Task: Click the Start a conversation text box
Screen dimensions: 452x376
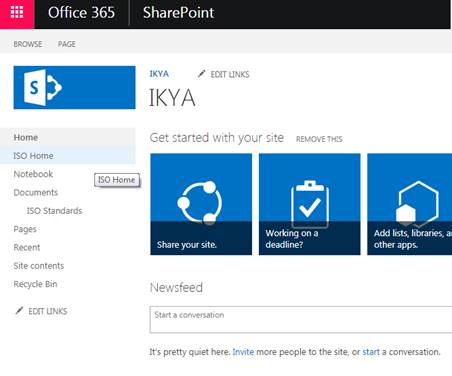Action: (301, 319)
